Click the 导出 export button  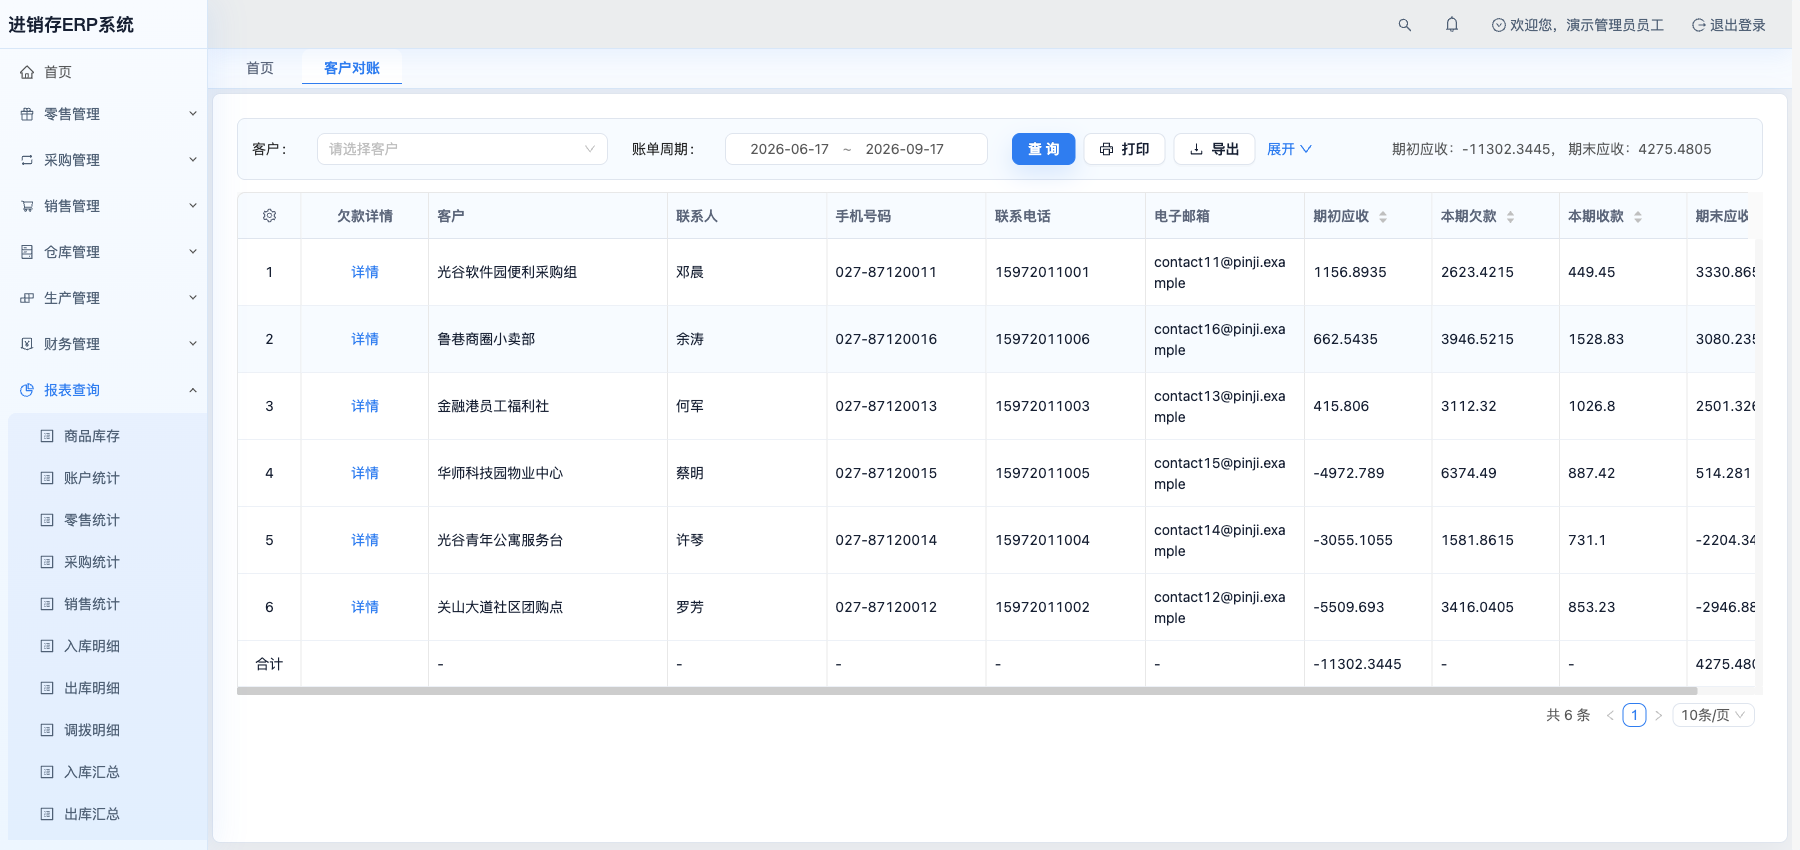(1214, 149)
